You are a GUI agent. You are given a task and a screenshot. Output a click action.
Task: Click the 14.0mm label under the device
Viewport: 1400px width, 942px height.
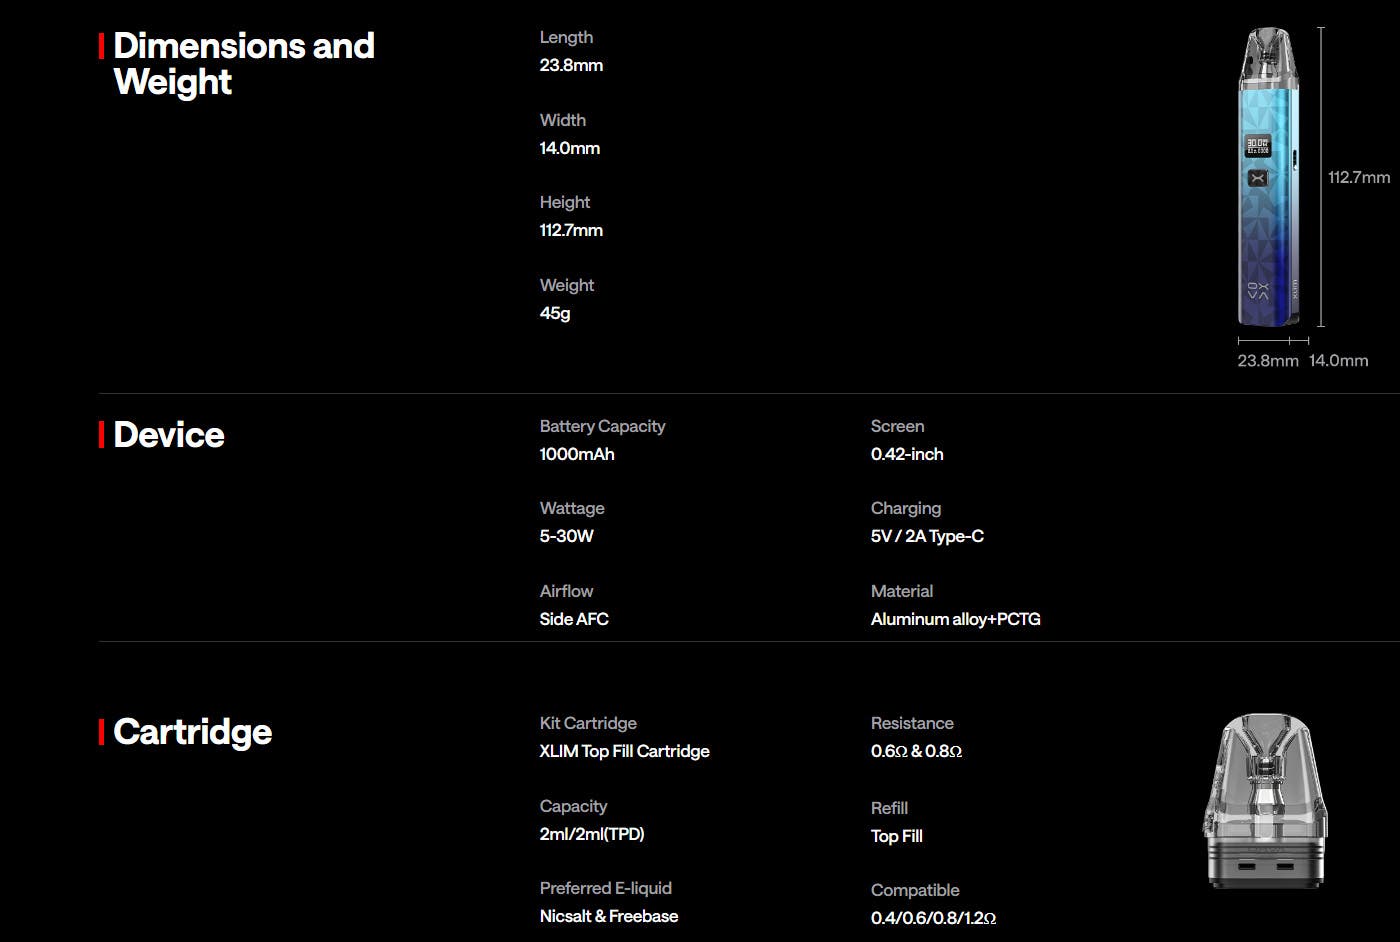click(x=1339, y=360)
